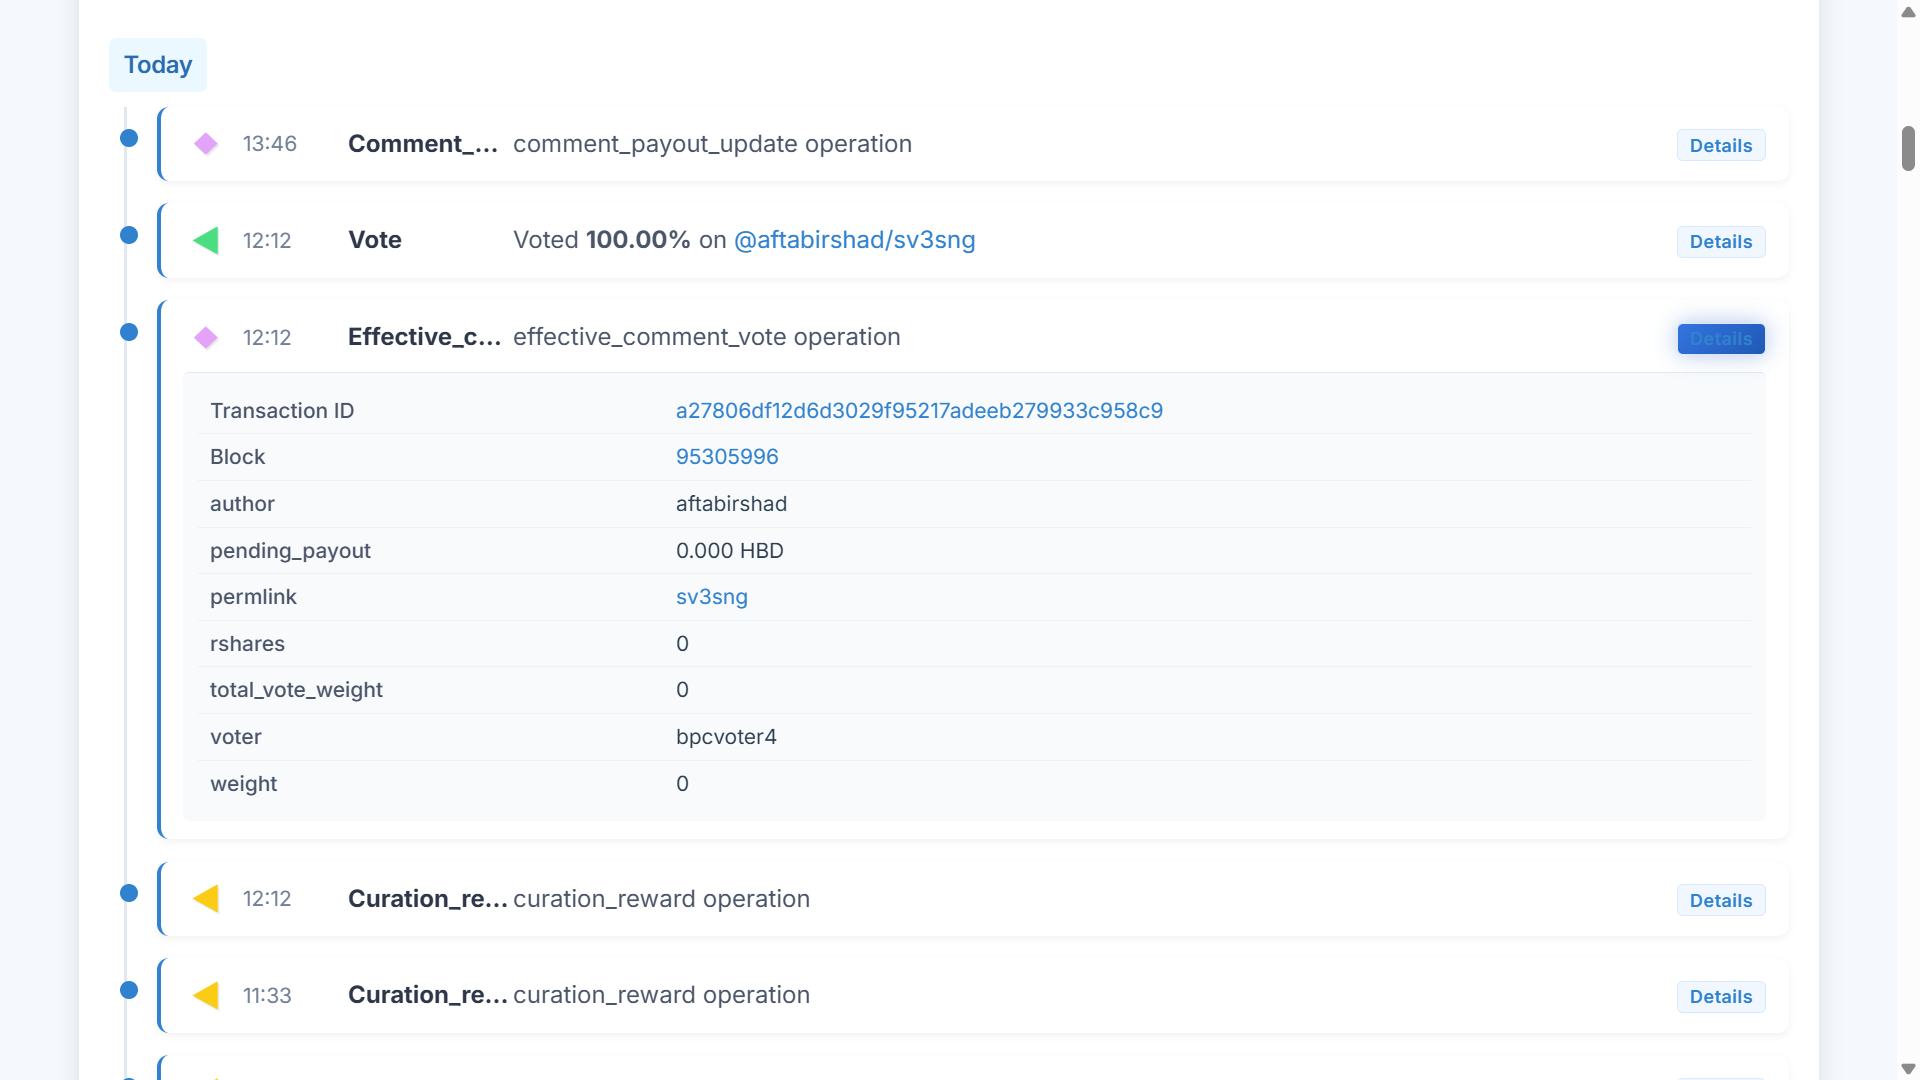Open Details for comment_payout_update operation
The image size is (1920, 1080).
coord(1721,145)
